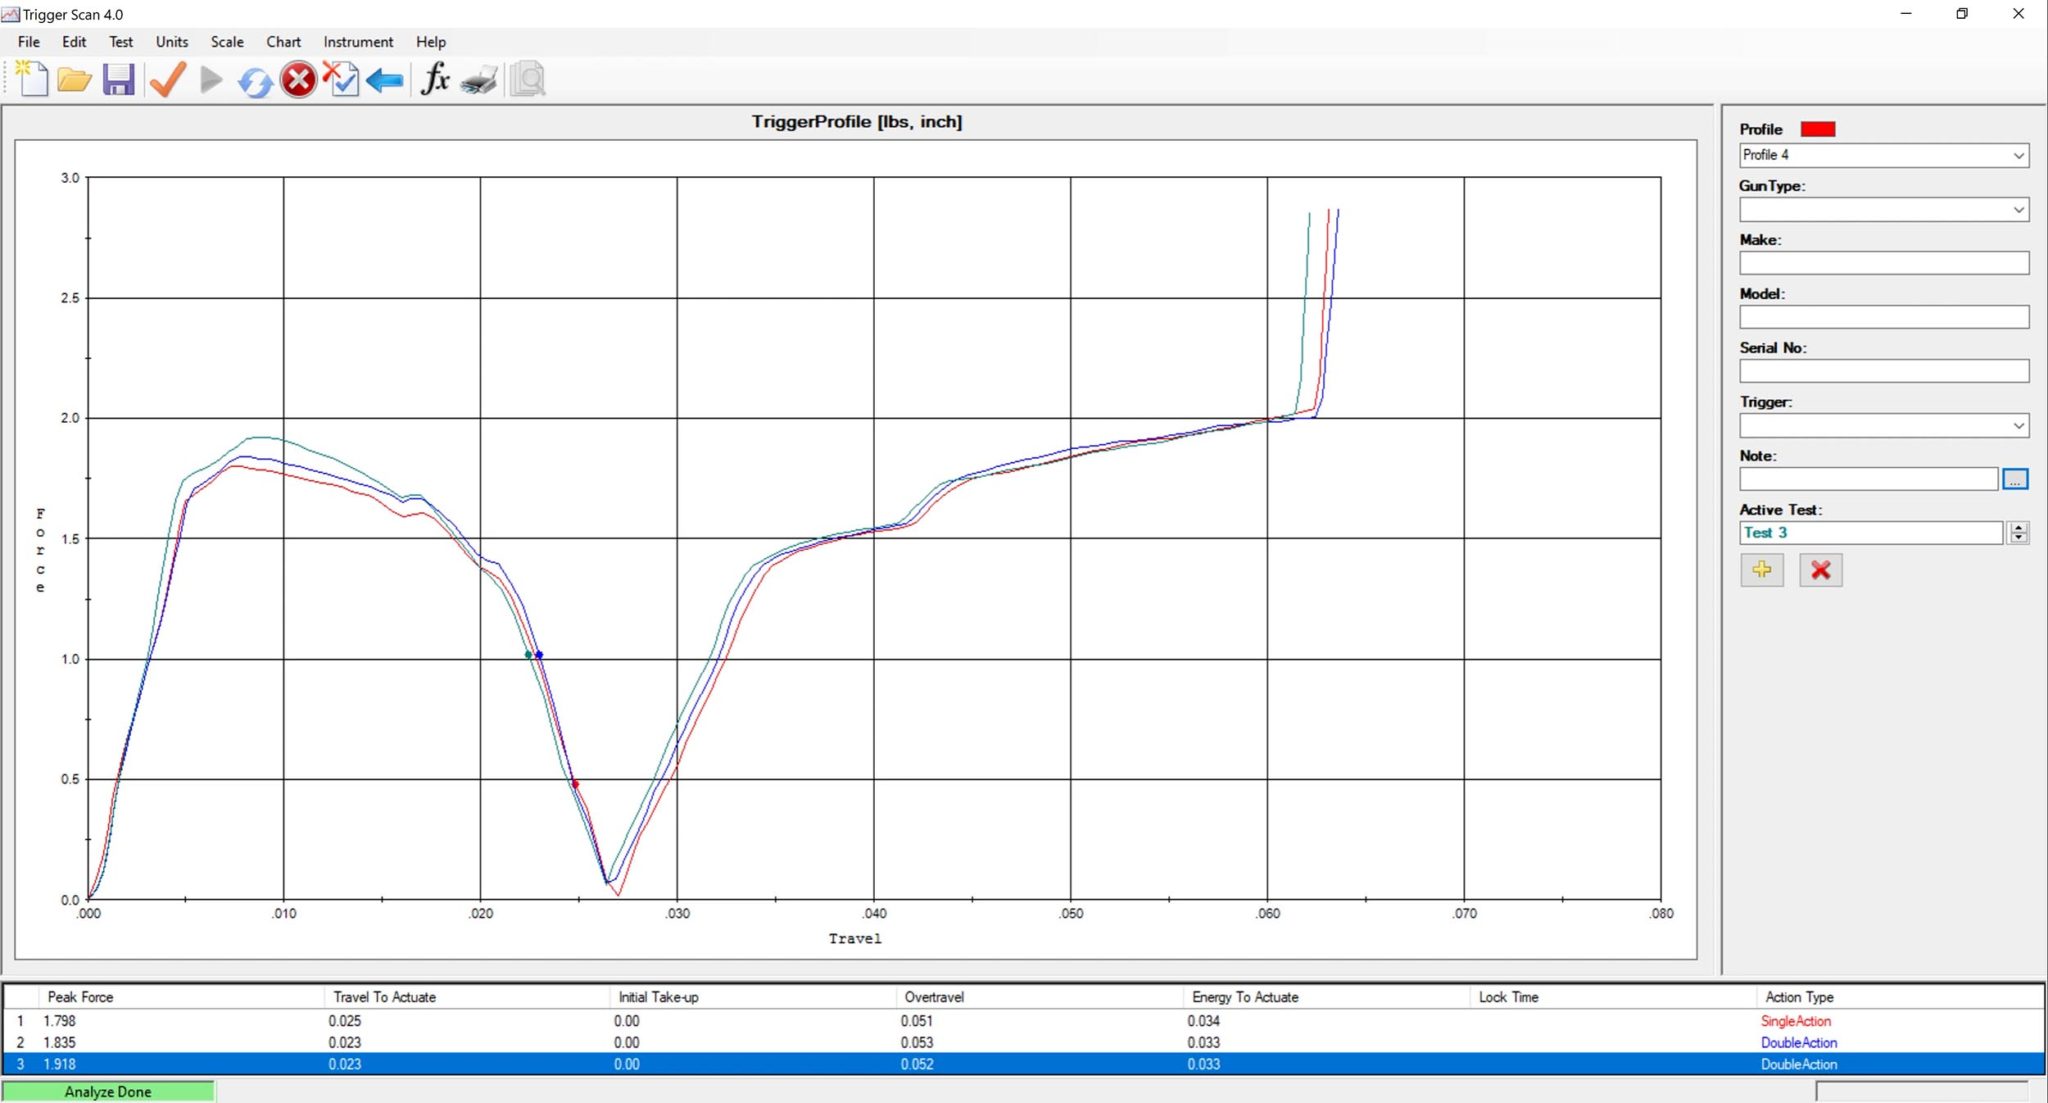Click the red stop X icon
This screenshot has width=2048, height=1103.
[x=298, y=79]
